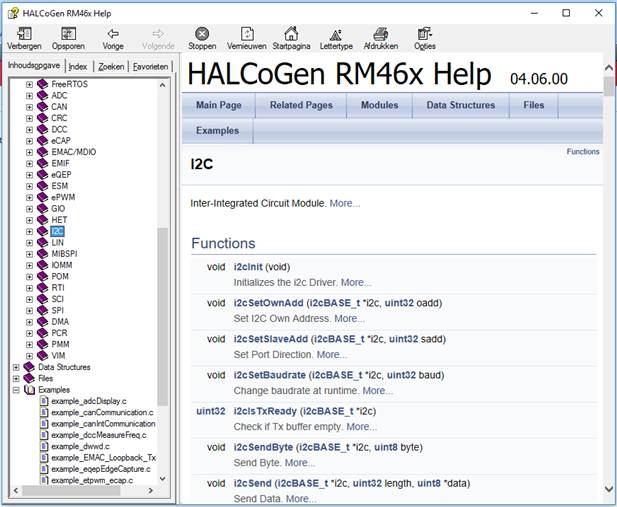
Task: Click the VIM book icon
Action: [42, 356]
